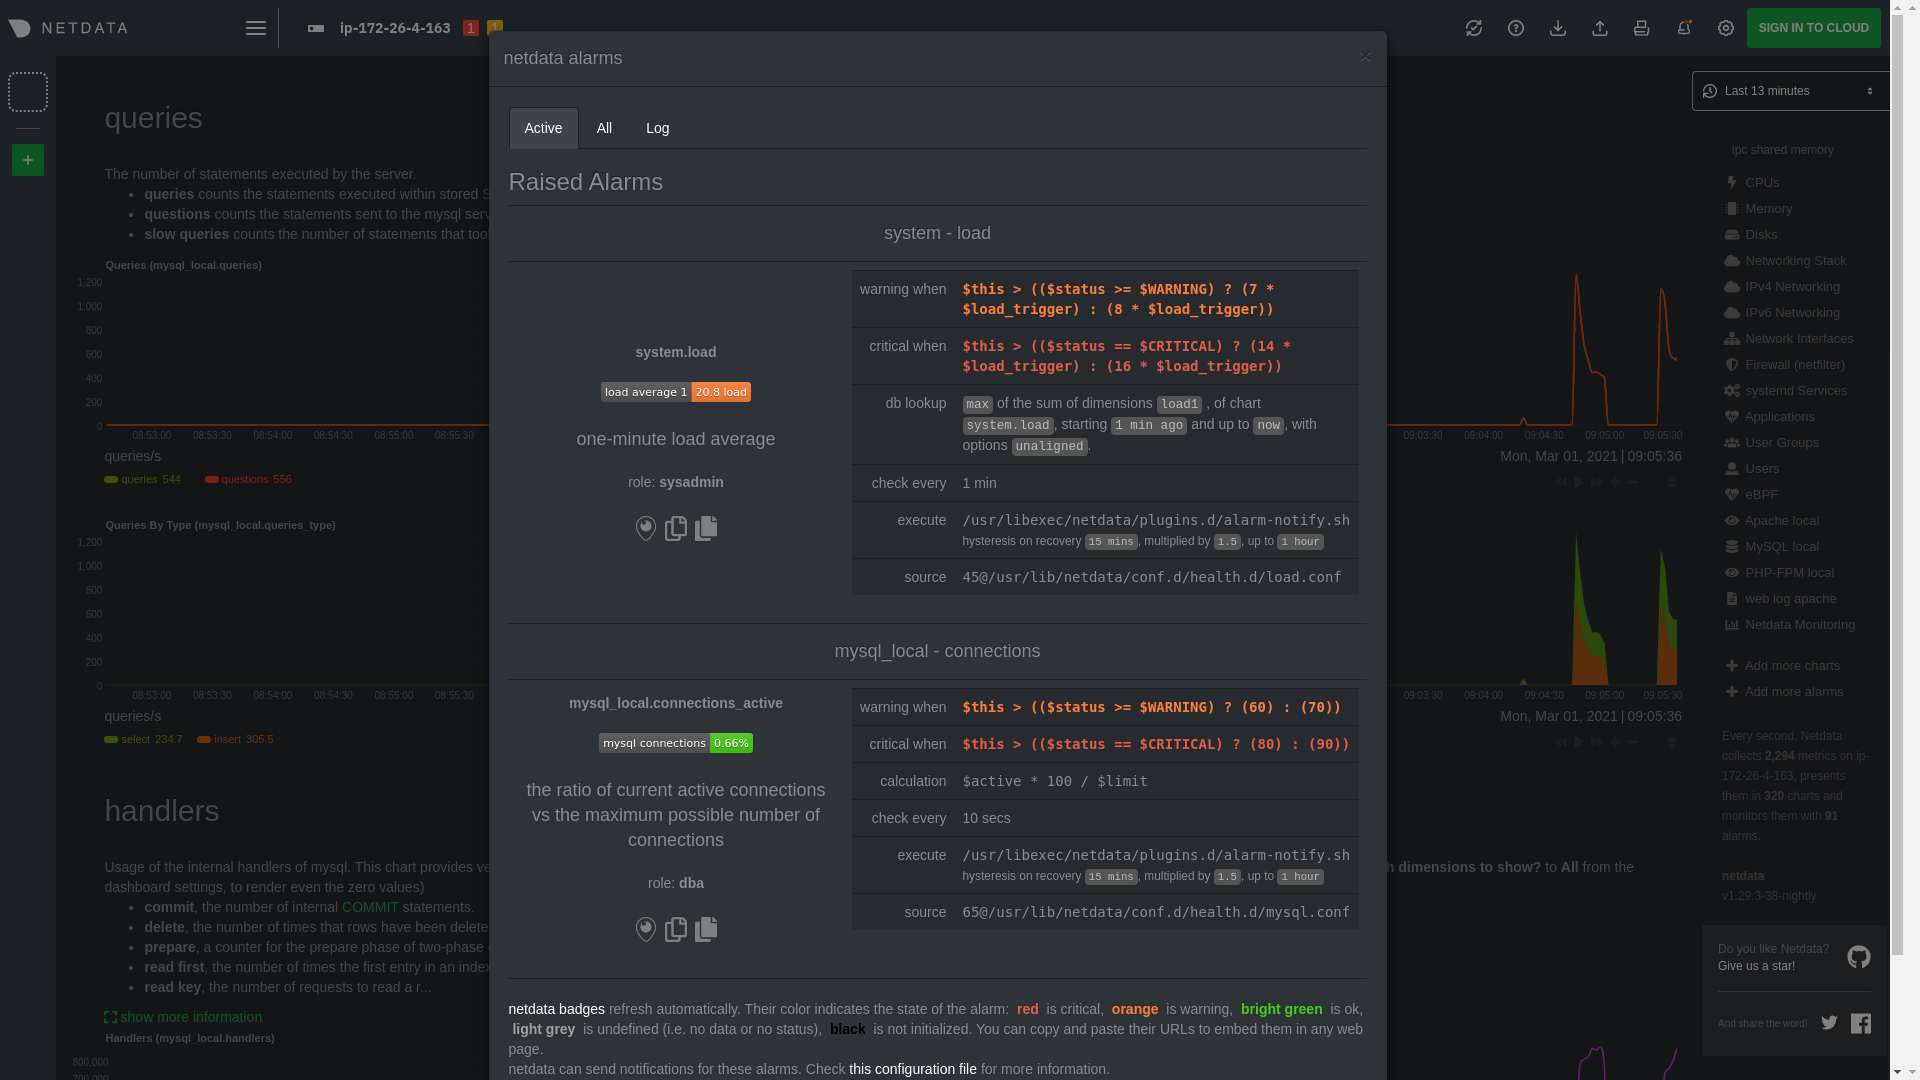
Task: Click the upload/share icon in toolbar
Action: (x=1600, y=26)
